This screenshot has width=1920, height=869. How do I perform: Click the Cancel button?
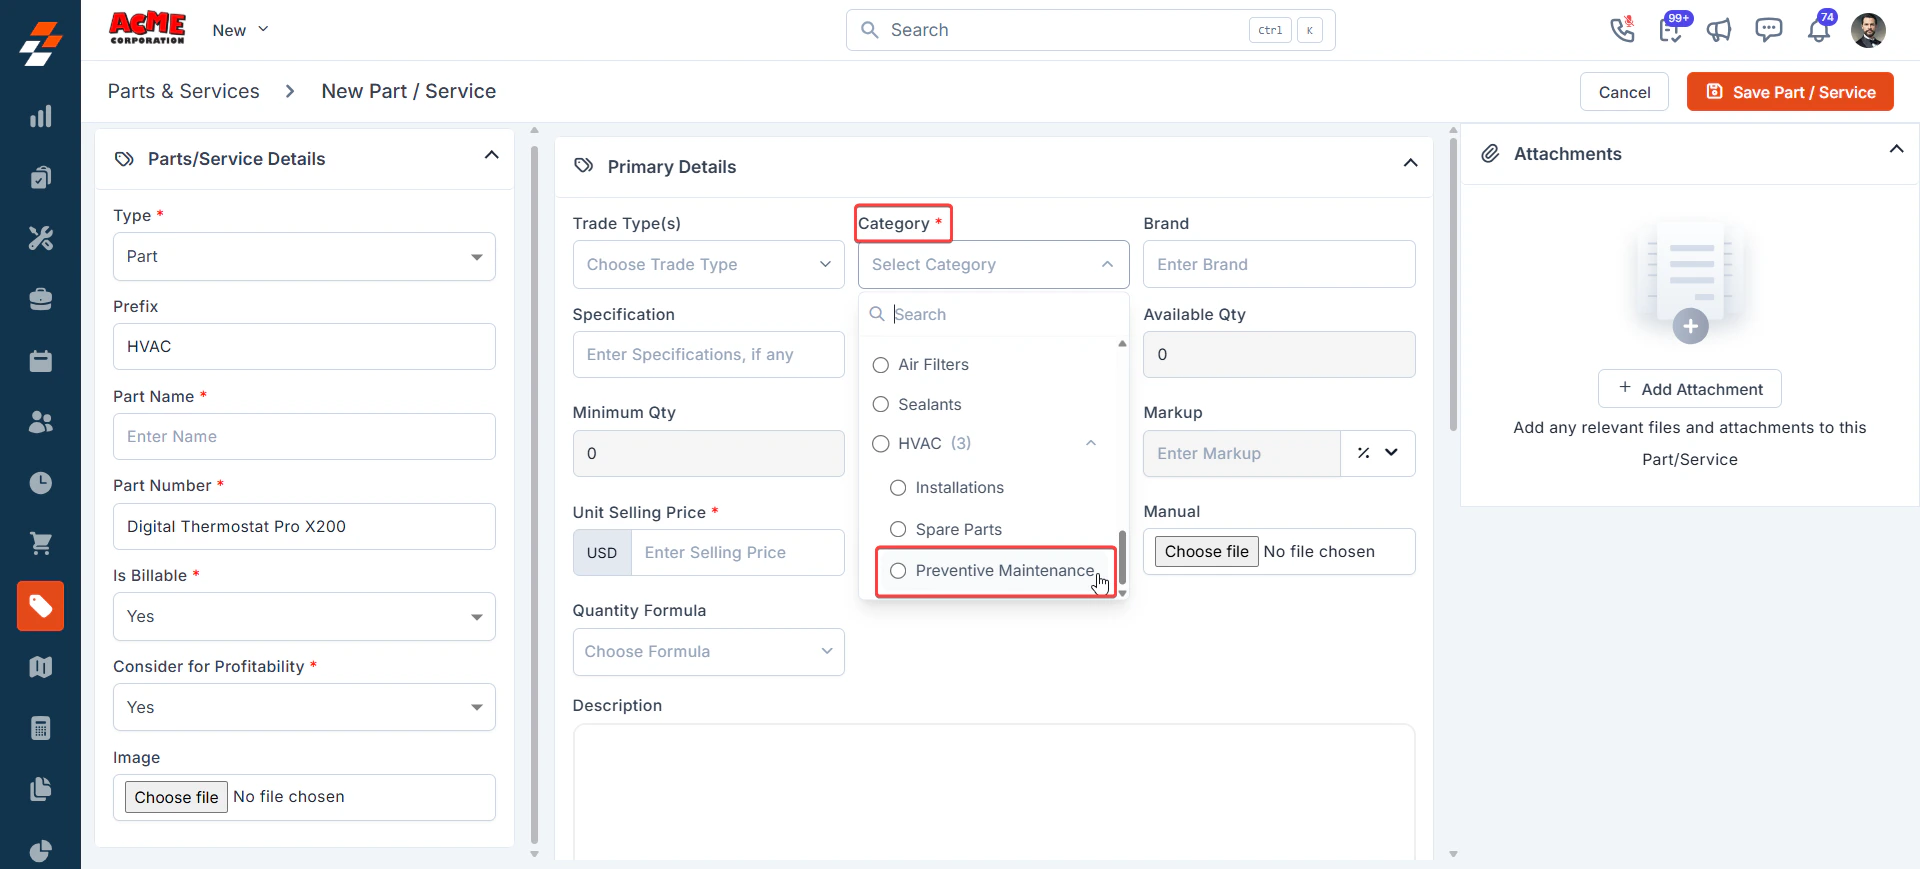tap(1624, 92)
